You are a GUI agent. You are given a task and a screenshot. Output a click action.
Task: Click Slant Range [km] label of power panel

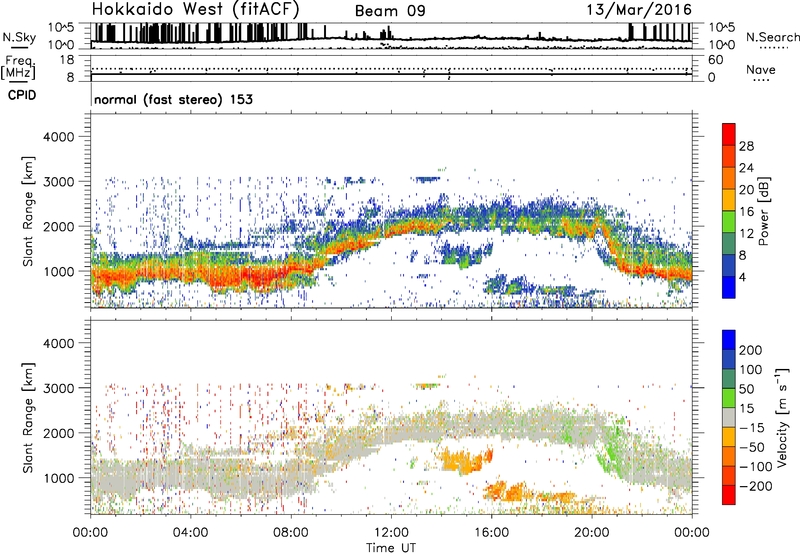pos(28,211)
